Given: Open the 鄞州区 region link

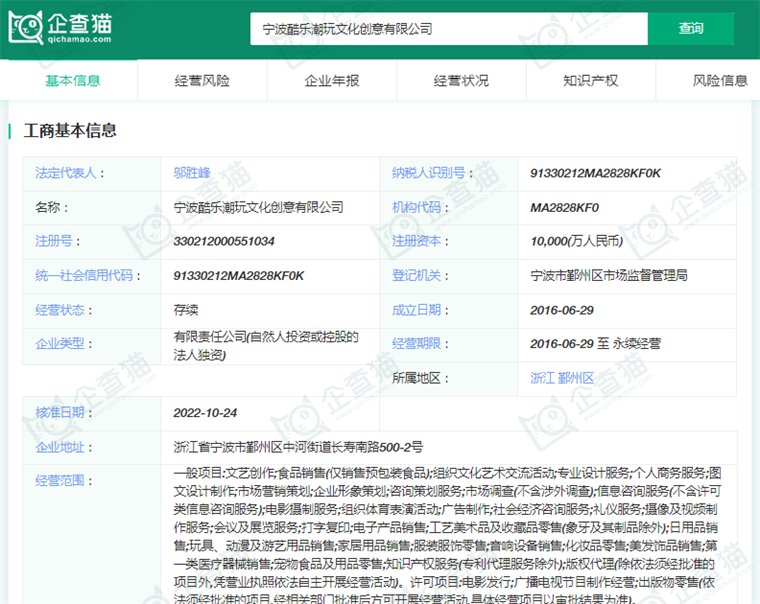Looking at the screenshot, I should 576,378.
